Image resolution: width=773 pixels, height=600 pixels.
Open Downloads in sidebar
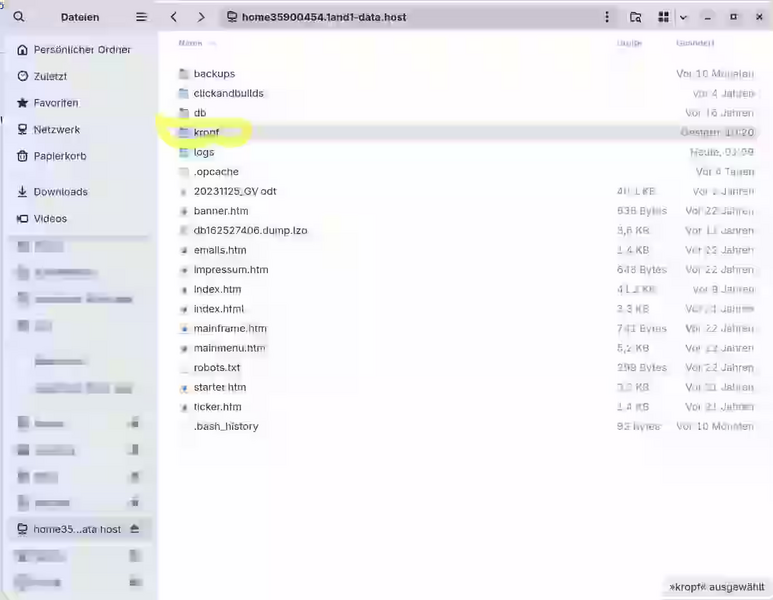point(79,192)
